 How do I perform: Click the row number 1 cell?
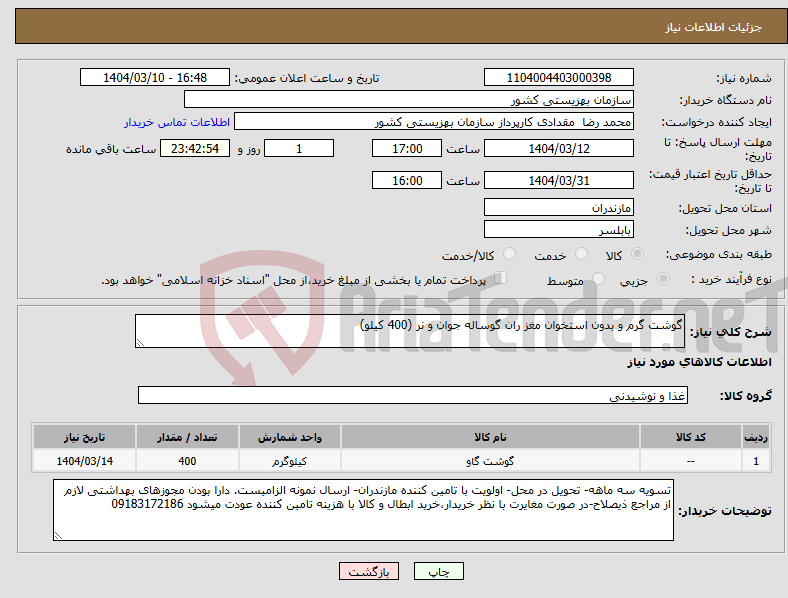[756, 460]
